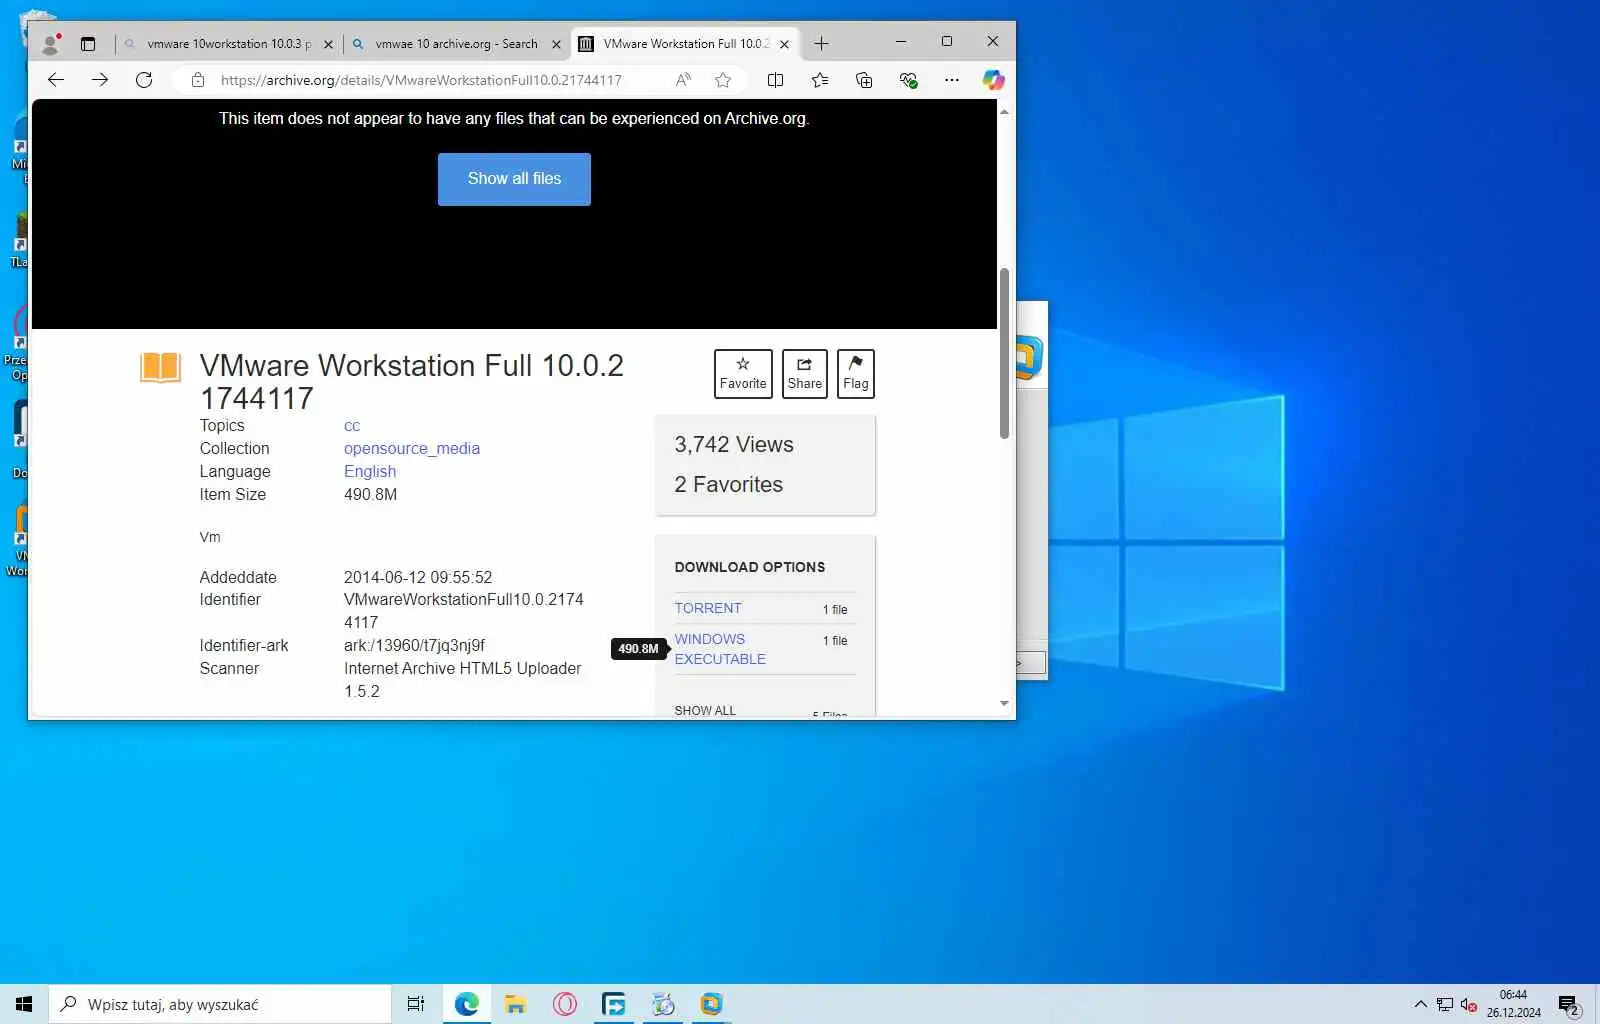Click the 2 Favorites text
Viewport: 1600px width, 1024px height.
[x=728, y=485]
